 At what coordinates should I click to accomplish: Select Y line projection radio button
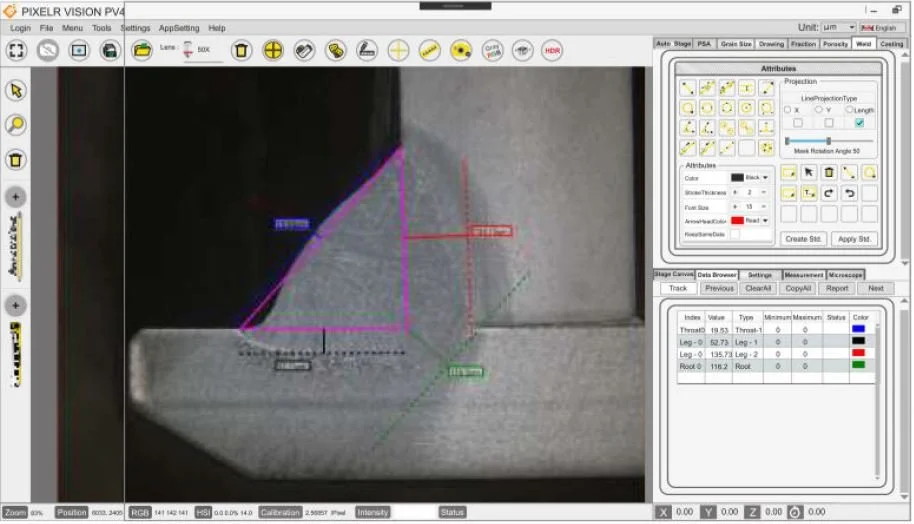(x=819, y=110)
